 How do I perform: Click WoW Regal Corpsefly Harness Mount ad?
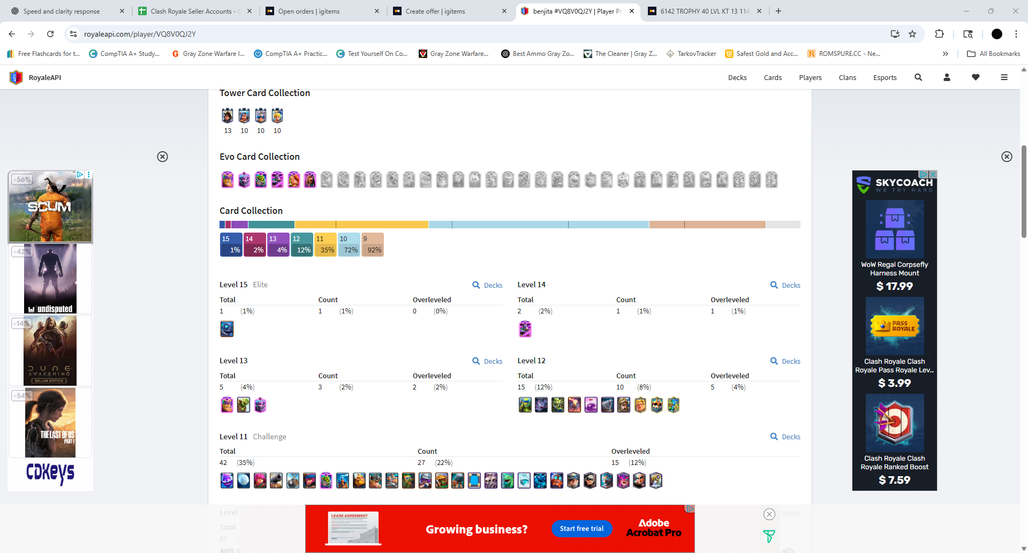(894, 246)
